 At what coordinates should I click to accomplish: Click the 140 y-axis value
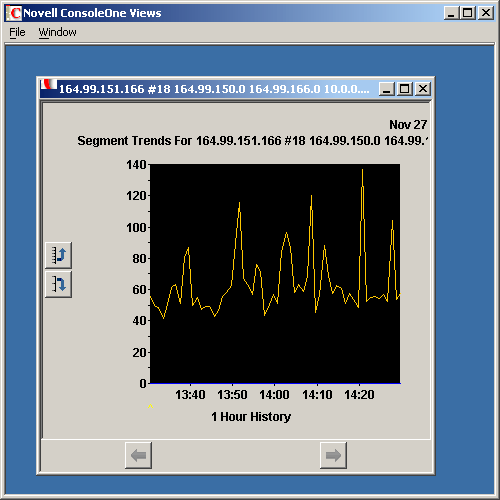pyautogui.click(x=136, y=165)
